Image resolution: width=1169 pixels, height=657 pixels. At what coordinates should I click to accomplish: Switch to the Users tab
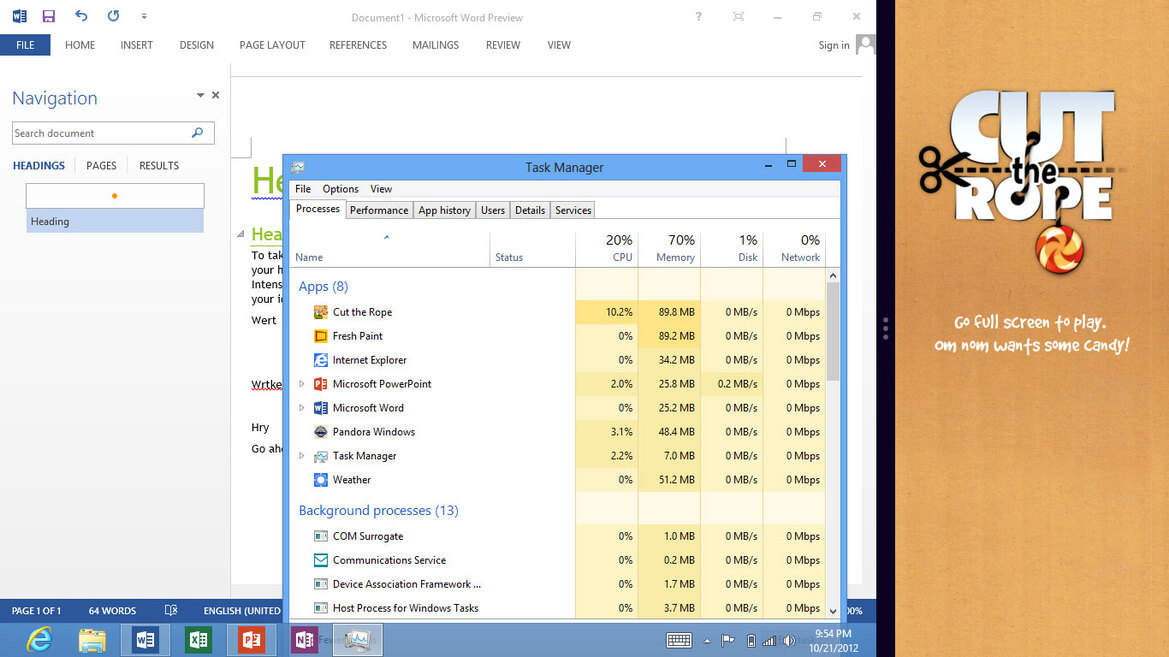[493, 210]
